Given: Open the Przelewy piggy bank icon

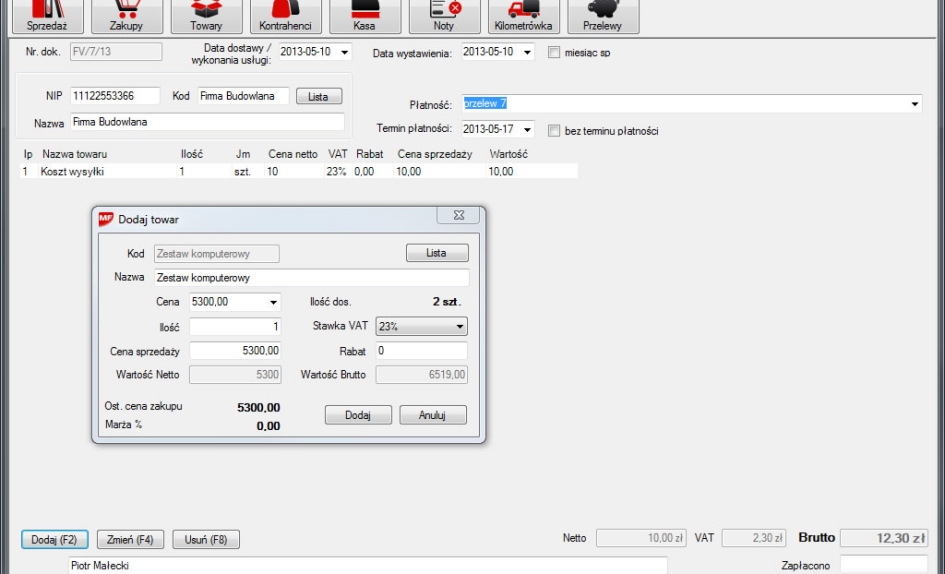Looking at the screenshot, I should click(602, 15).
